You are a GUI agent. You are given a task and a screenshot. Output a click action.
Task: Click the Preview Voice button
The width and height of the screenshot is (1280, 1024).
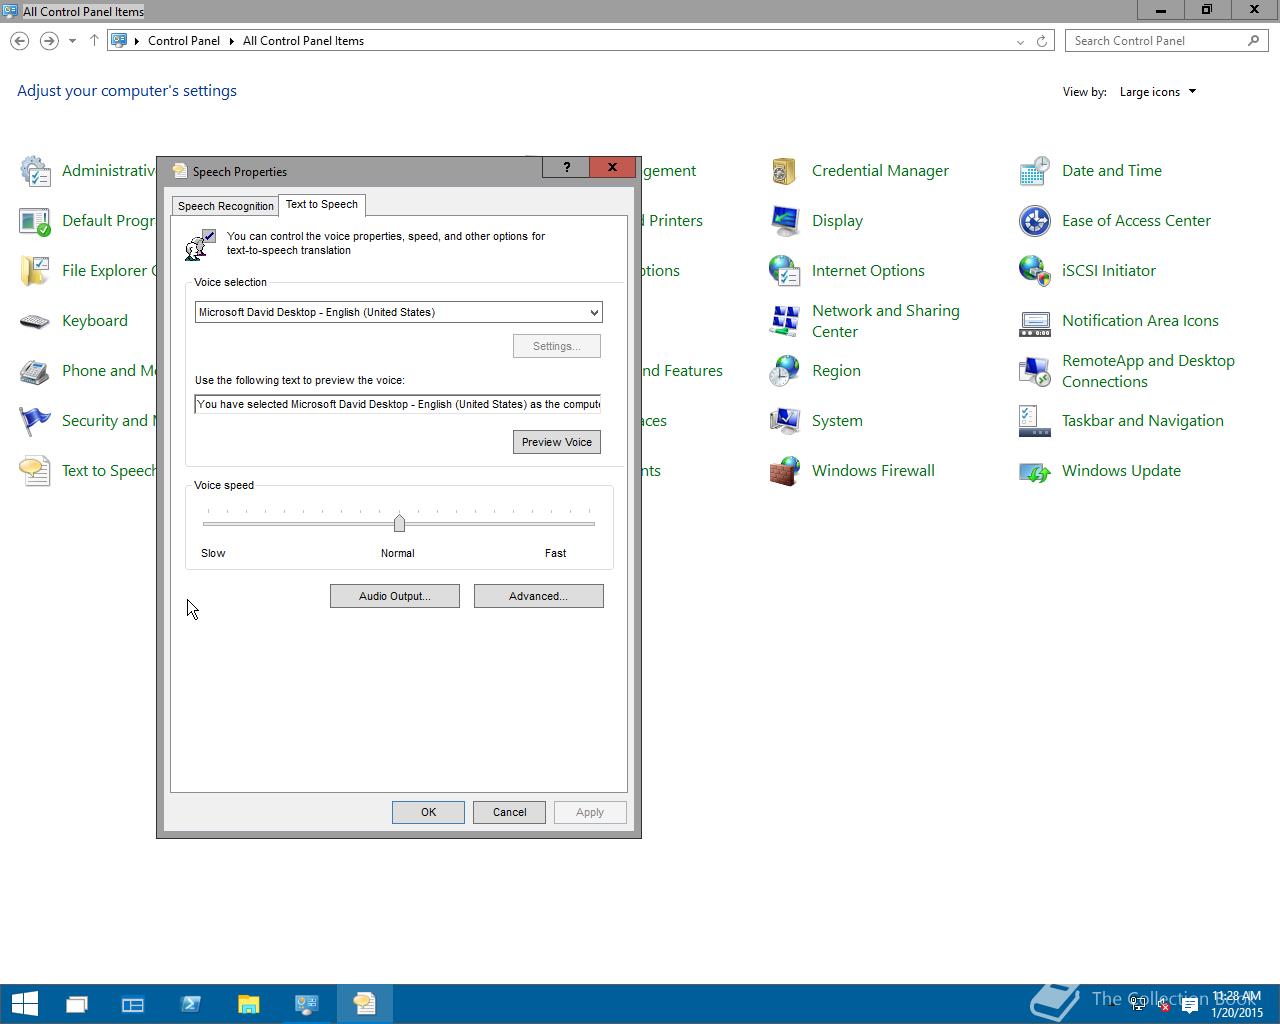tap(557, 442)
